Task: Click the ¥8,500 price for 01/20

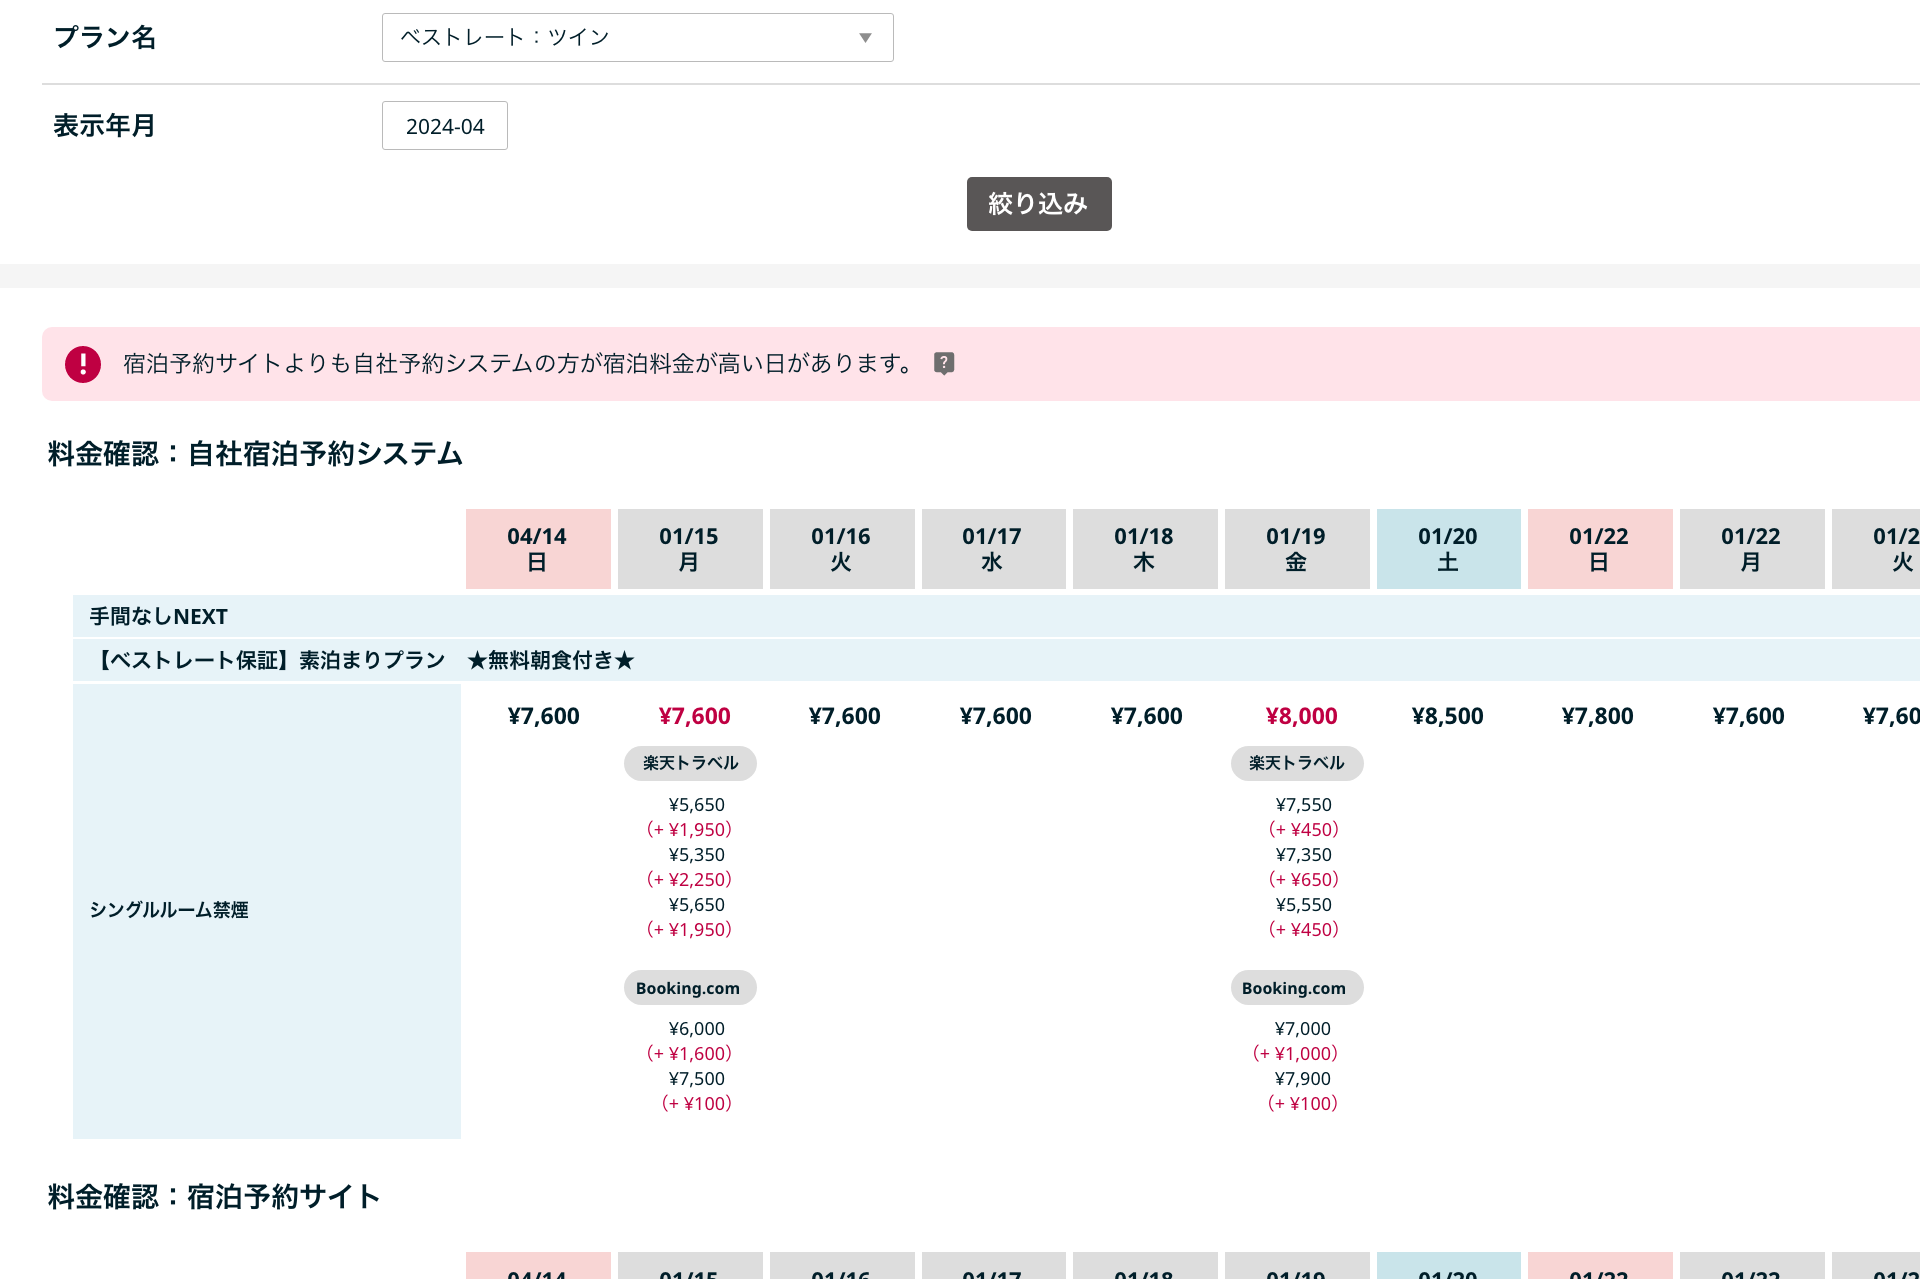Action: (1447, 716)
